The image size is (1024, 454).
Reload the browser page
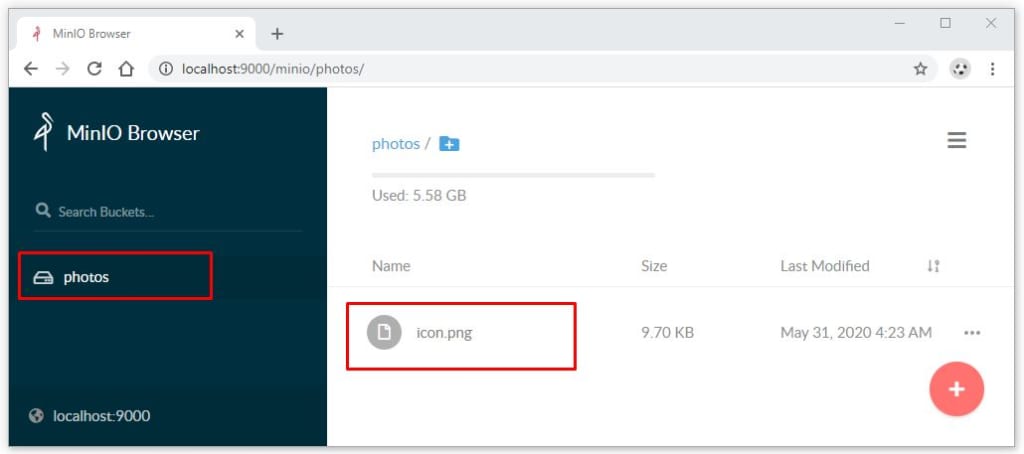click(x=94, y=69)
